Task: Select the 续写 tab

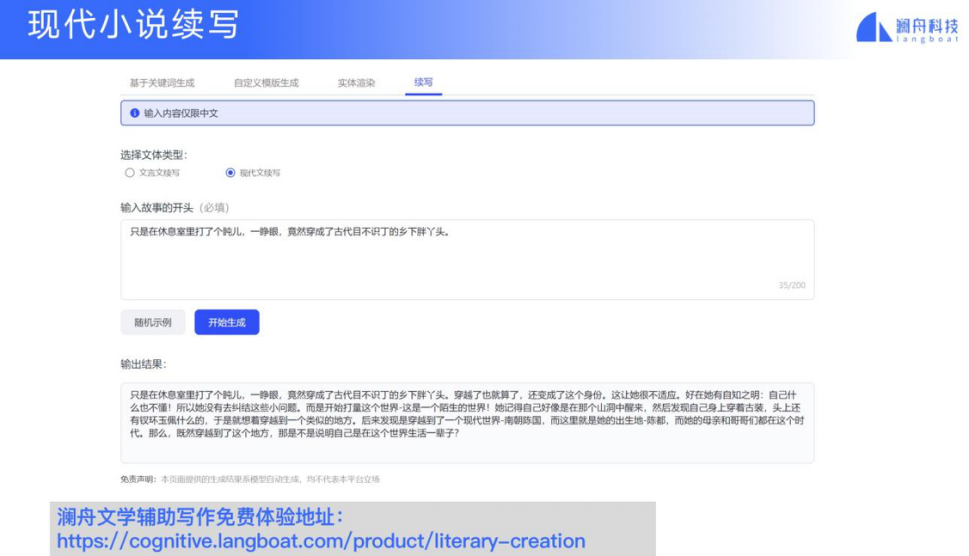Action: point(423,82)
